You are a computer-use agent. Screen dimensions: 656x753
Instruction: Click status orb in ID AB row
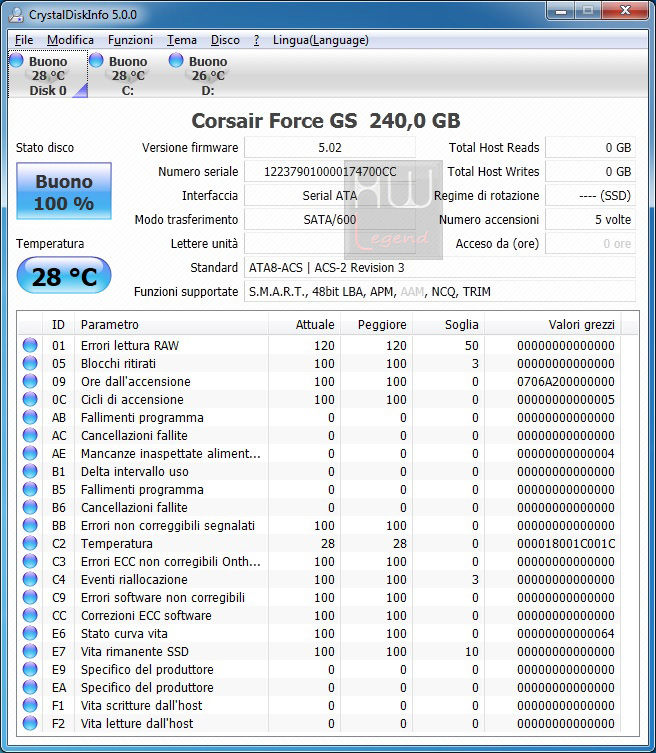[x=30, y=417]
